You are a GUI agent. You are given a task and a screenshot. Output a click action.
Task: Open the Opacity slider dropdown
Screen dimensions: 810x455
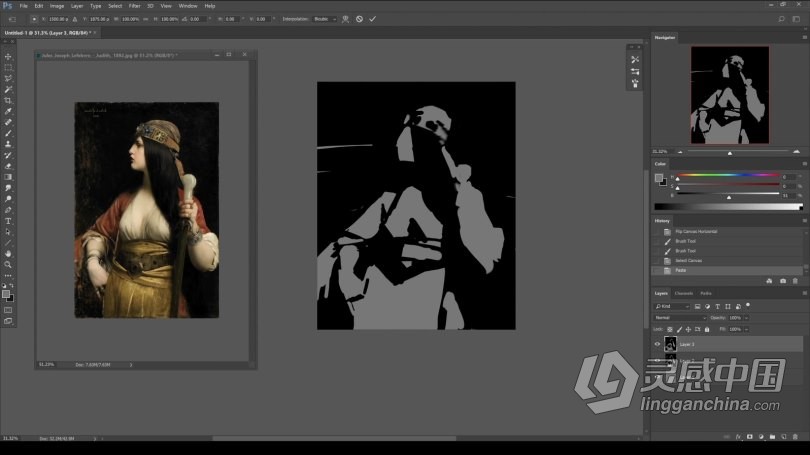tap(746, 318)
